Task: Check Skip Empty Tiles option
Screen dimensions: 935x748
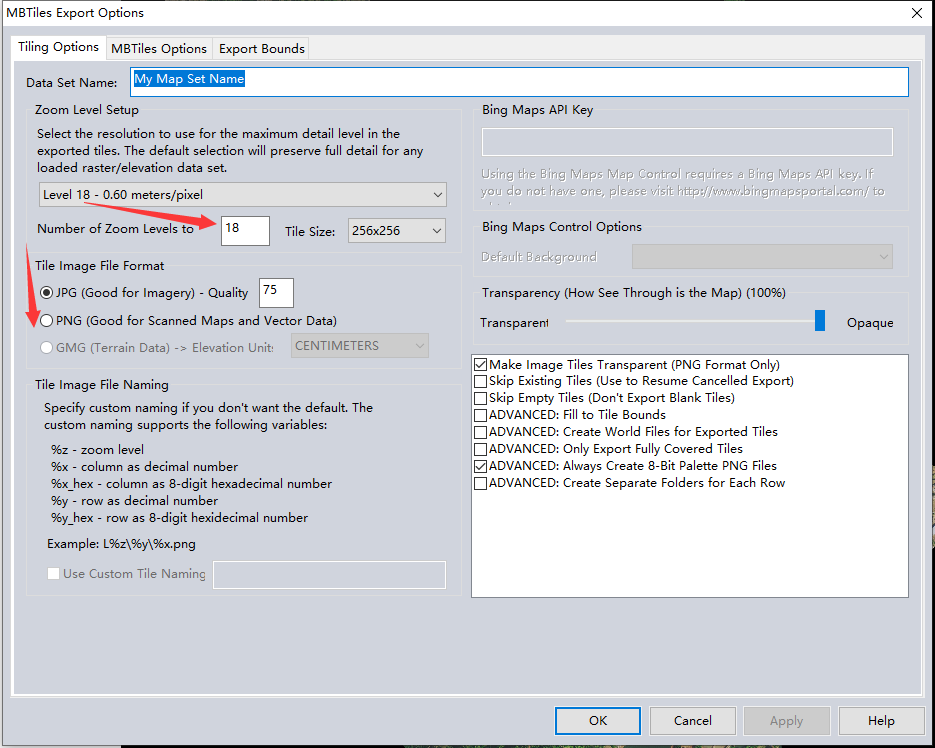Action: 481,398
